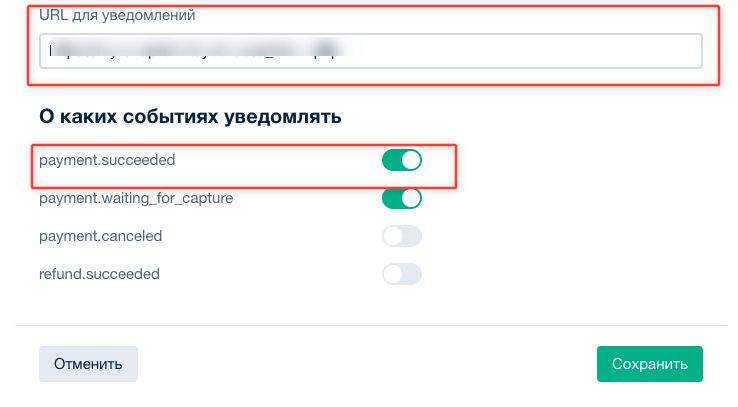Screen dimensions: 738x407
Task: Click the grey track of the payment.canceled switch
Action: [x=411, y=237]
